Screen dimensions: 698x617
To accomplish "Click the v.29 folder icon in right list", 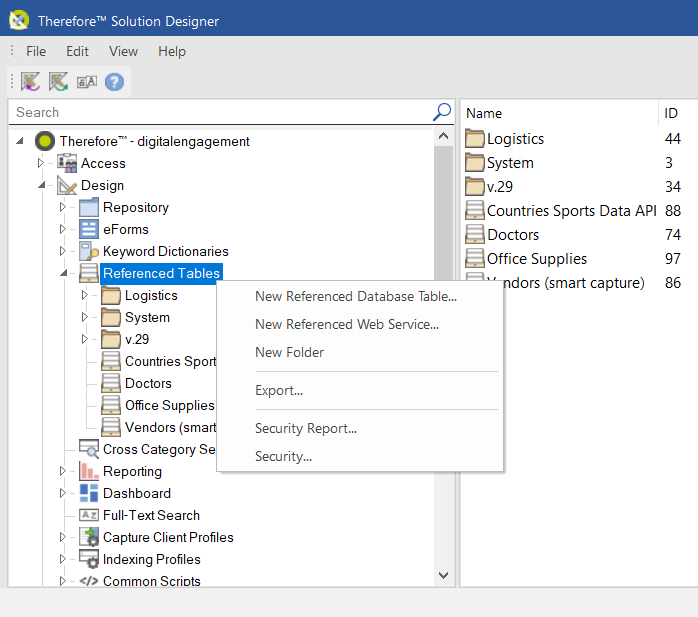I will click(x=475, y=186).
